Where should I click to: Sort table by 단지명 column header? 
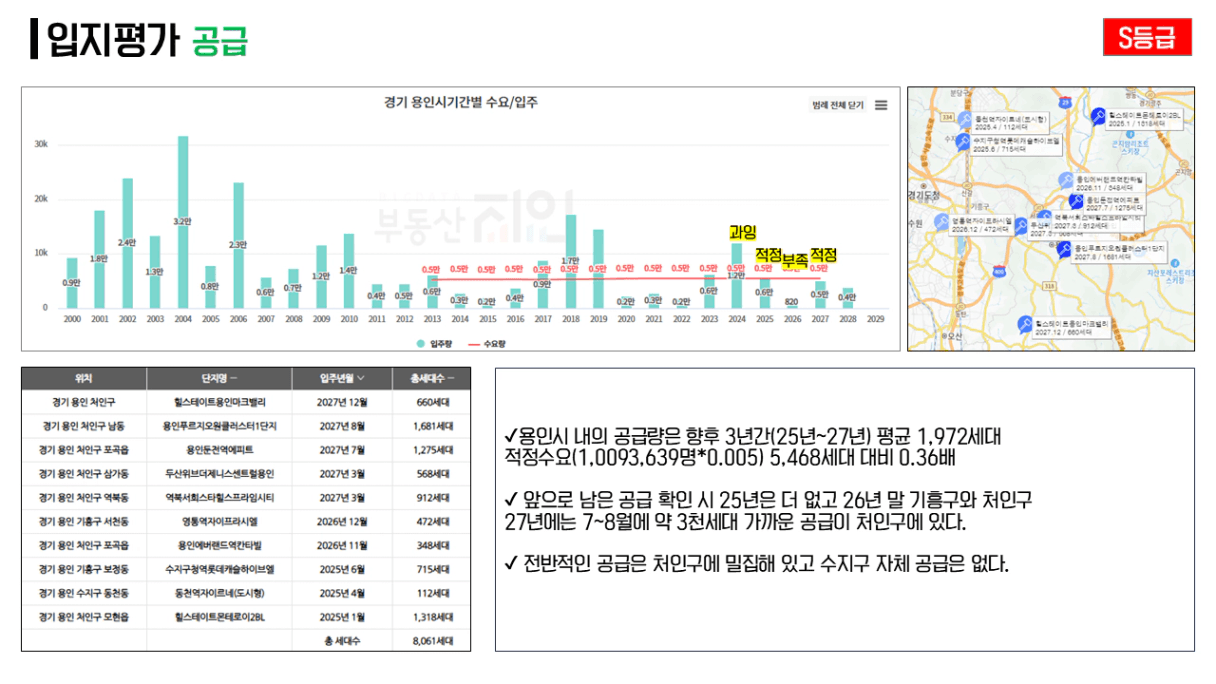(x=219, y=379)
